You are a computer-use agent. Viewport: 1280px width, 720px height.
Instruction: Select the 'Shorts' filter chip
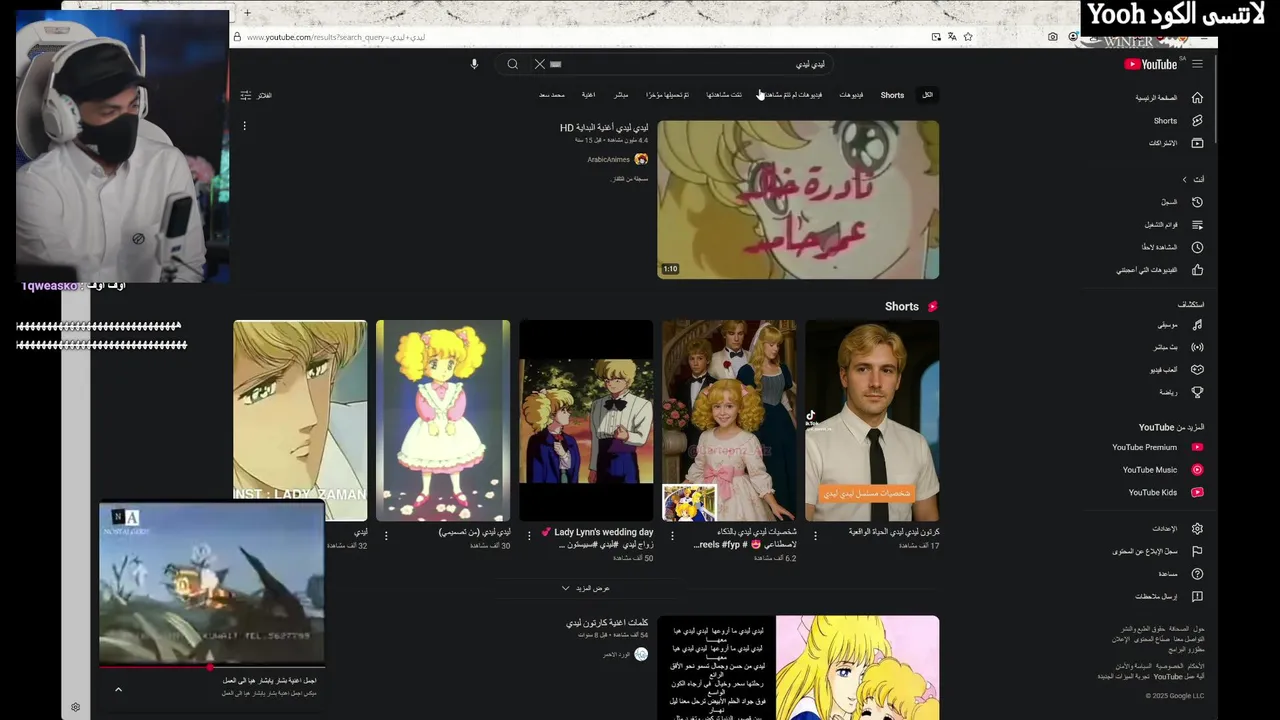pyautogui.click(x=892, y=95)
